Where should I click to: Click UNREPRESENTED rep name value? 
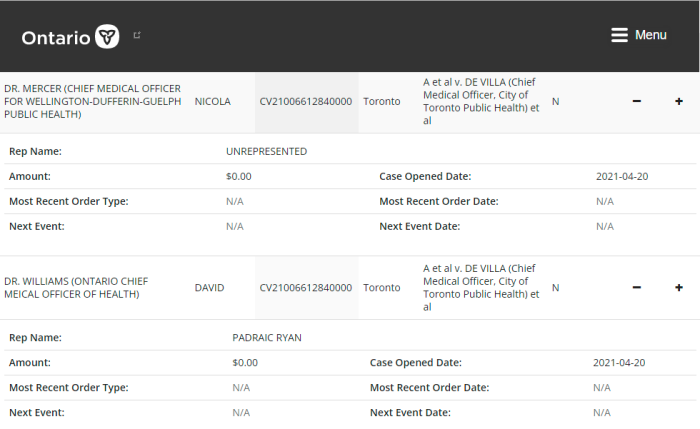click(267, 151)
